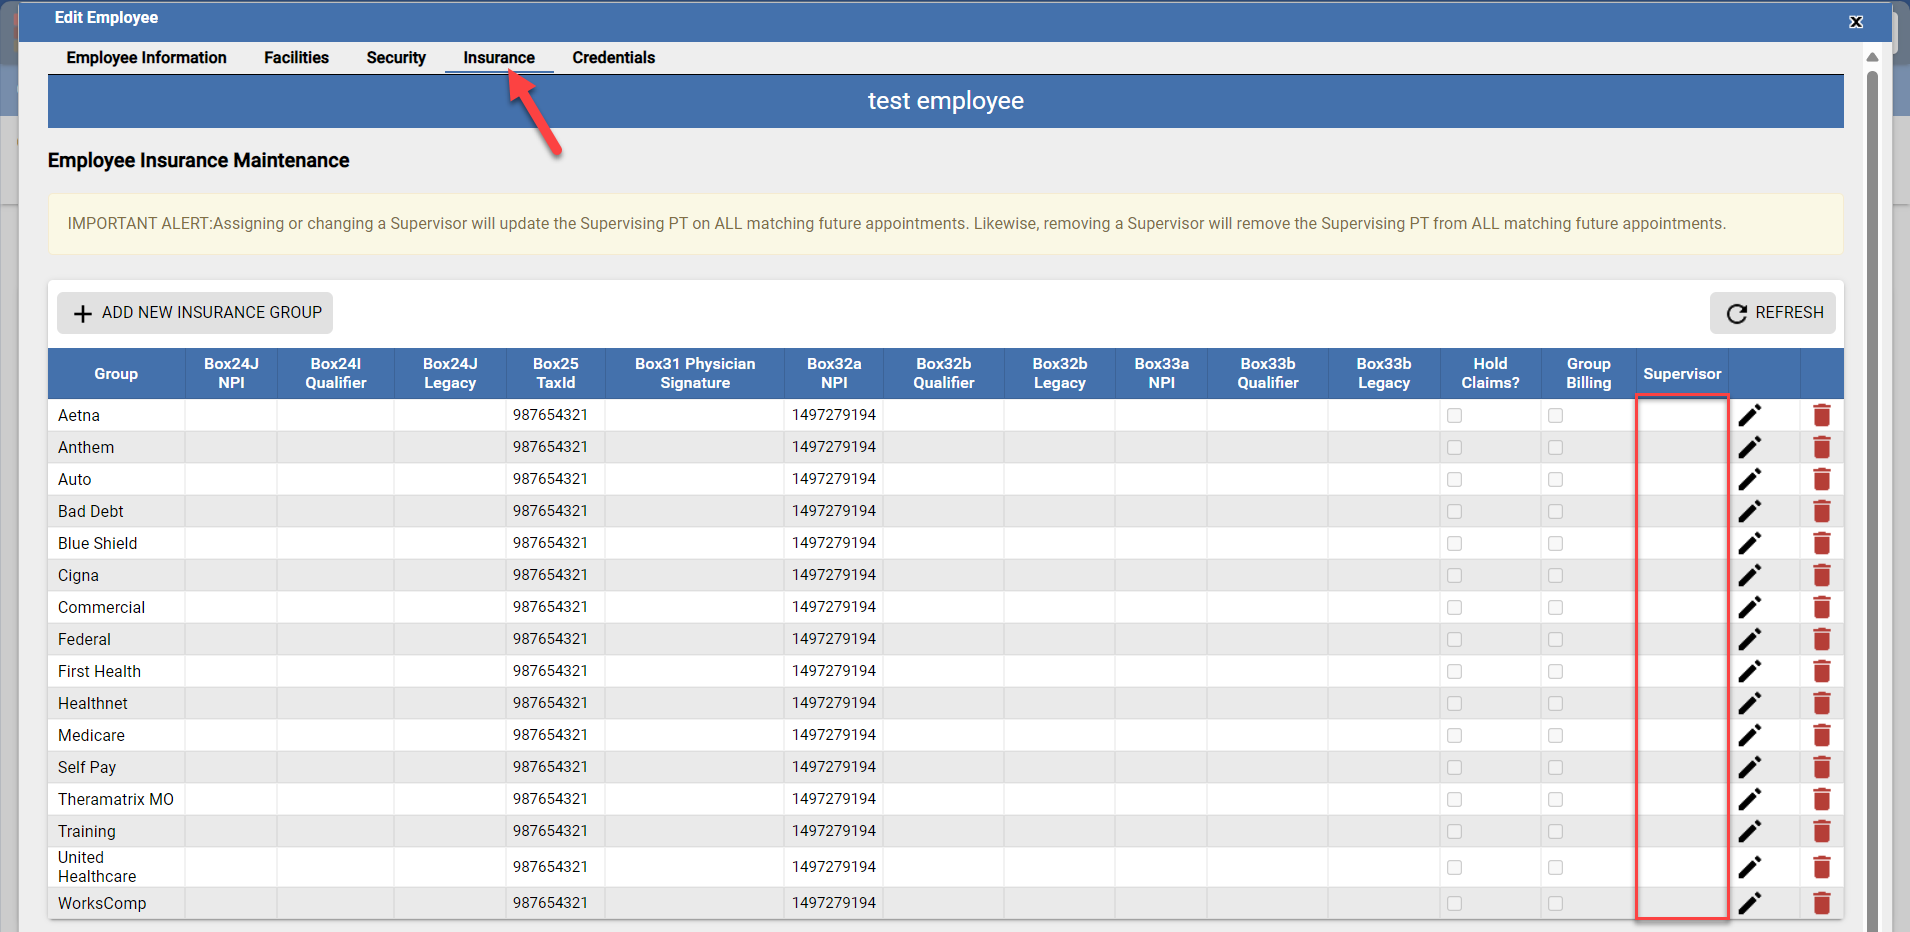Screen dimensions: 1910x932
Task: Remove the Self Pay row via trash icon
Action: tap(1821, 767)
